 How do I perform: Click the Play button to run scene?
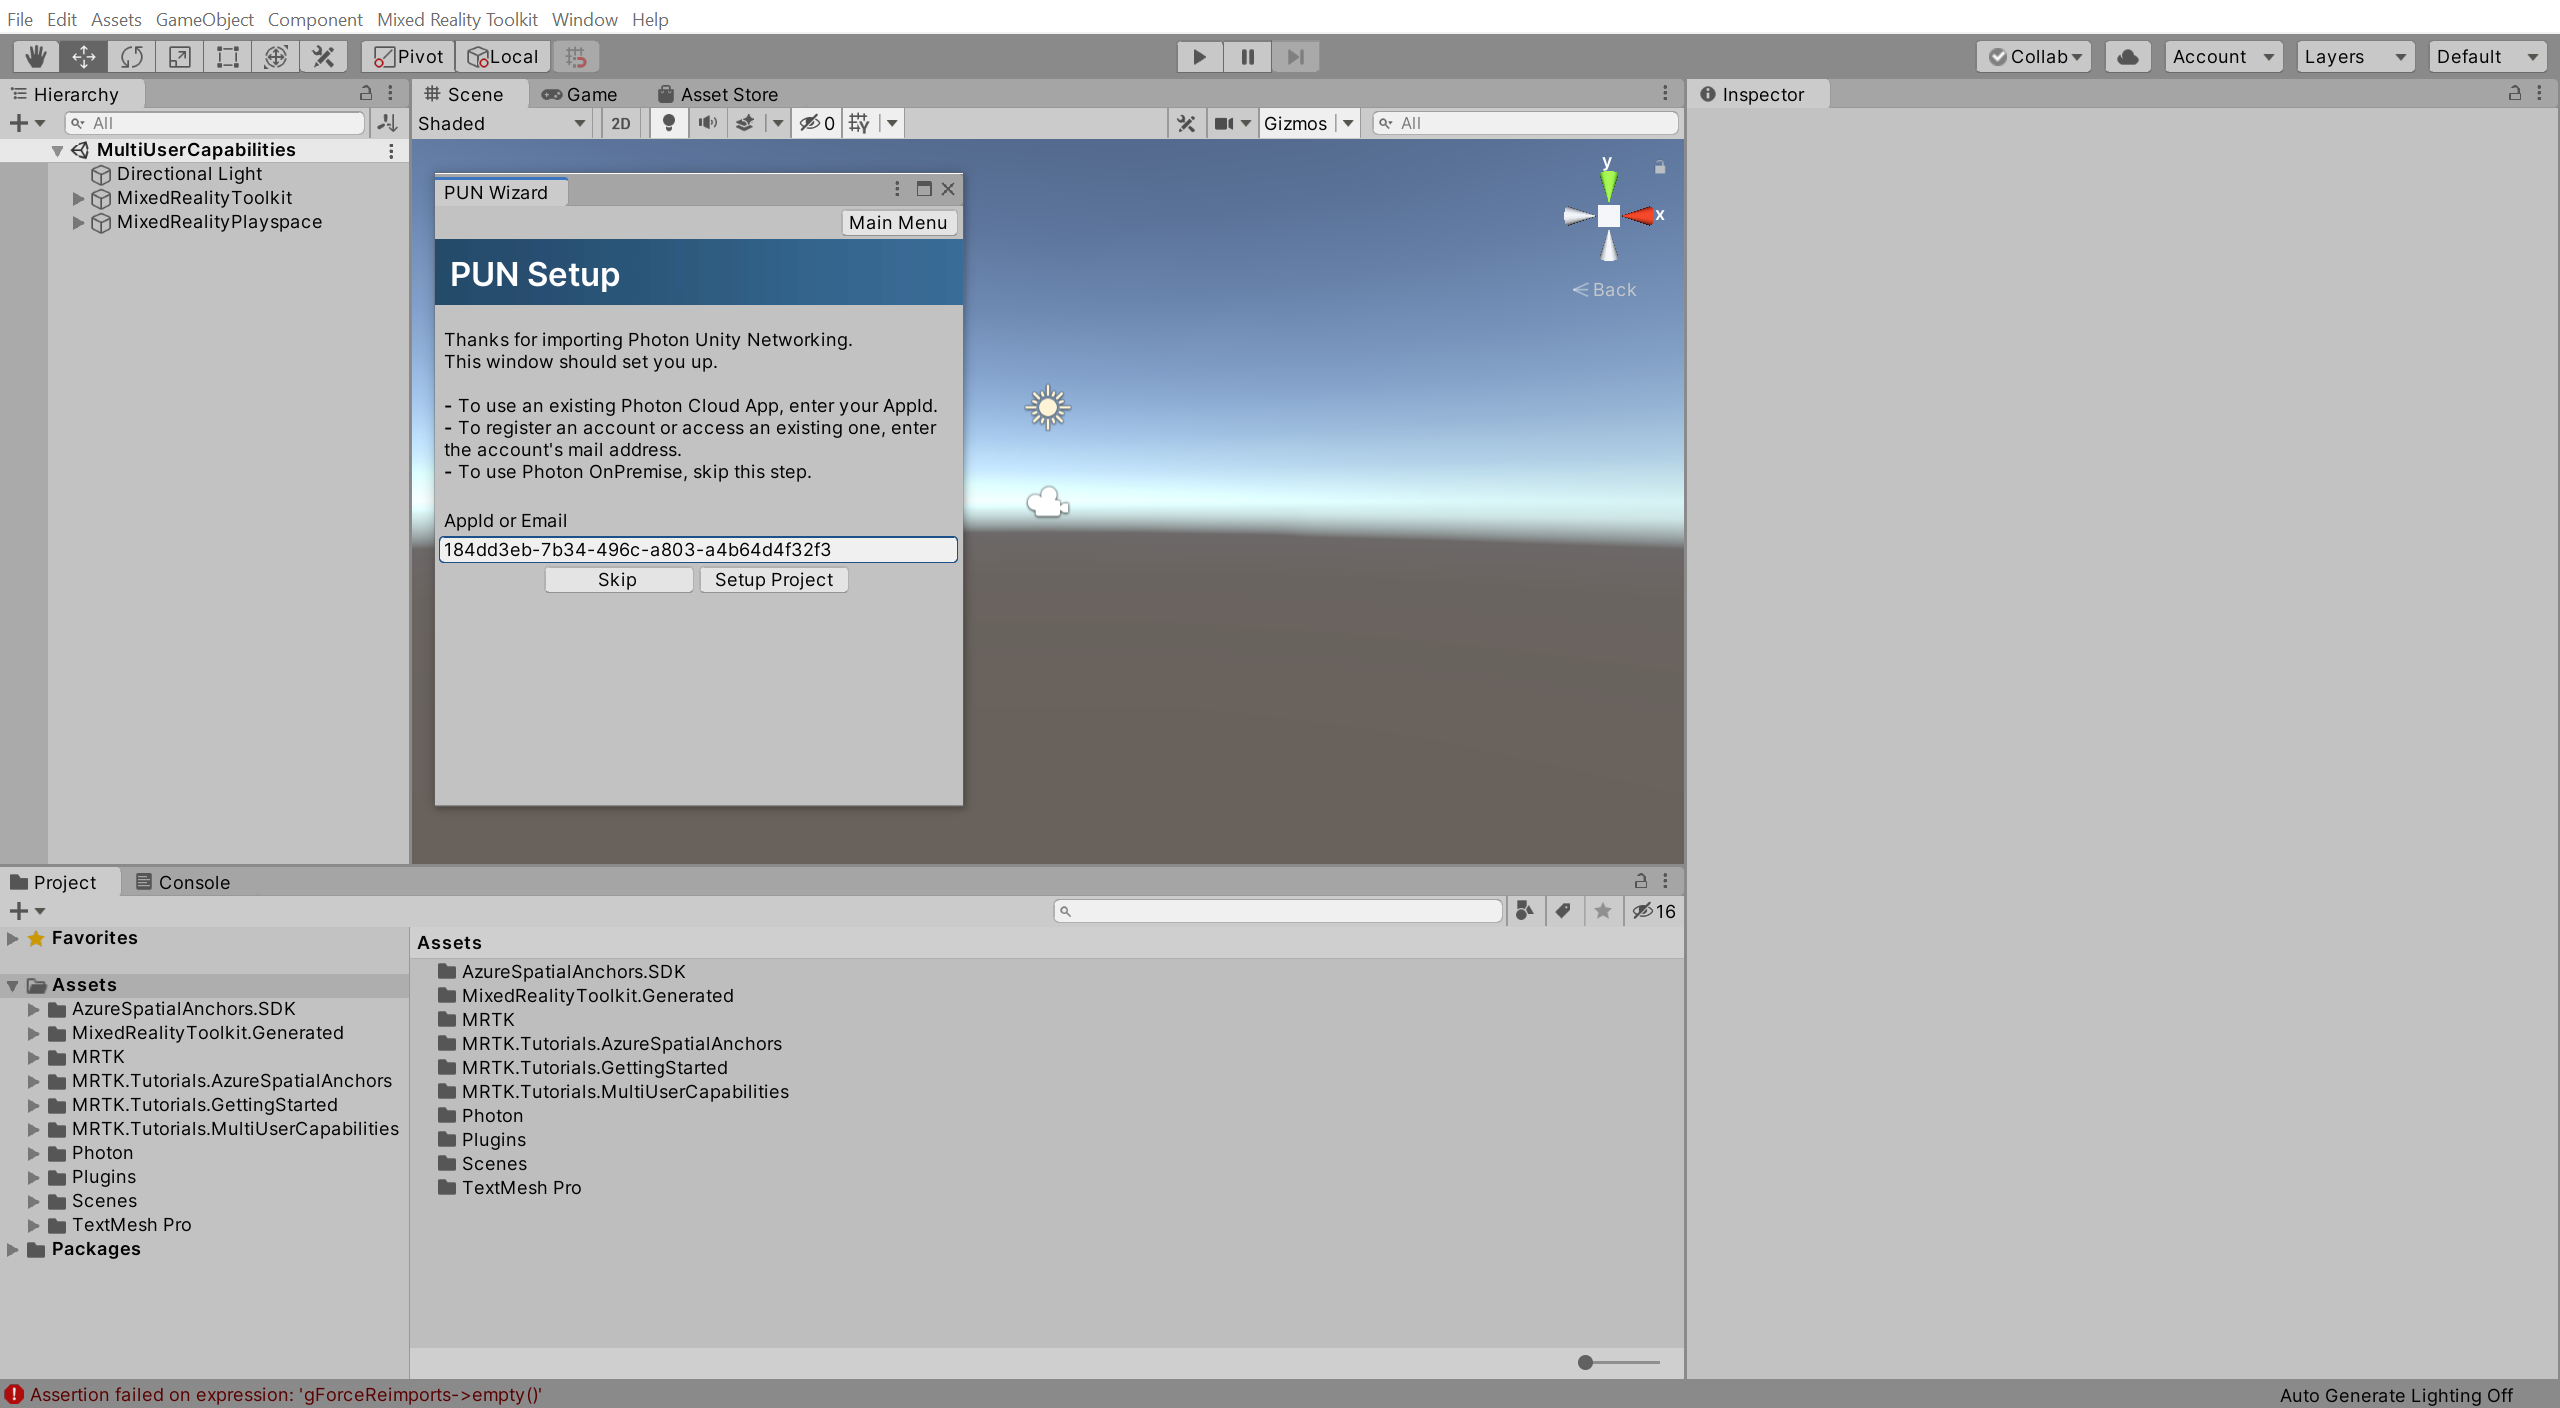(1199, 55)
